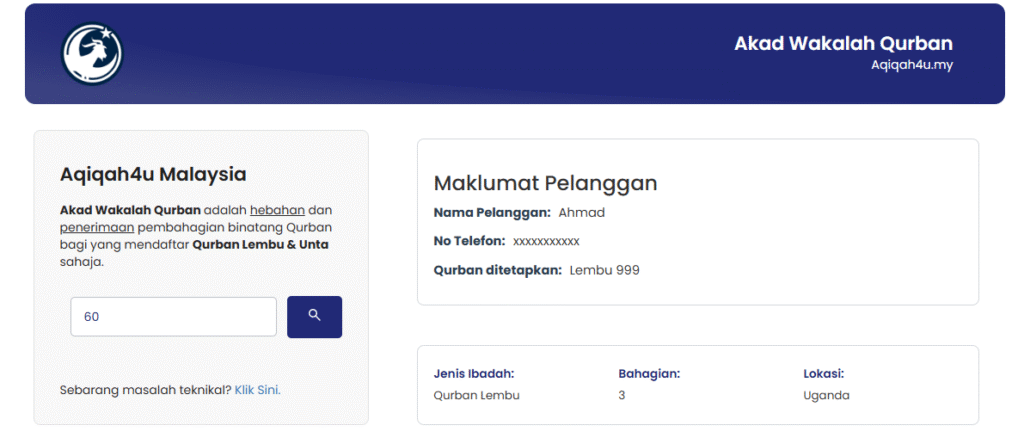Click the "Qurban Lembu" ibadah type value
The height and width of the screenshot is (444, 1024).
[x=477, y=395]
